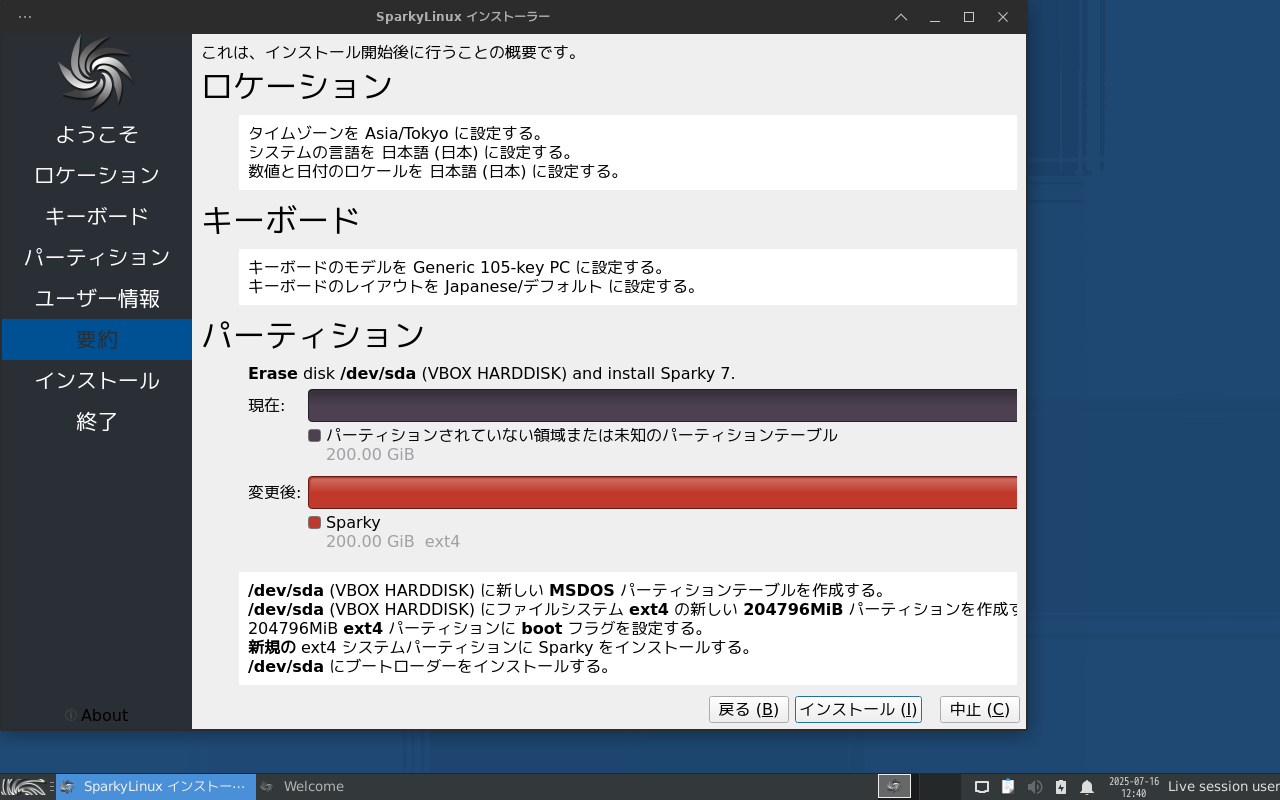Switch to the SparkyLinux installer taskbar button
Screen dimensions: 1280x800
[x=156, y=786]
